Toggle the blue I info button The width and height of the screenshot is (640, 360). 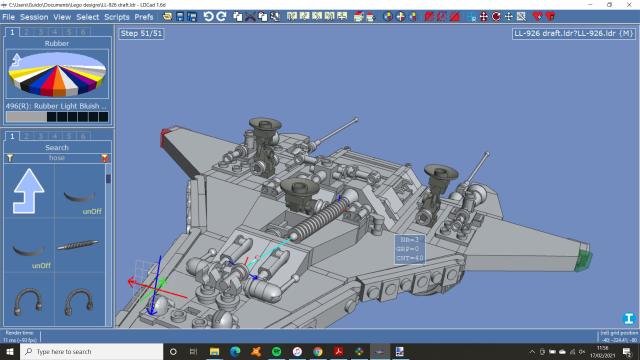point(629,318)
